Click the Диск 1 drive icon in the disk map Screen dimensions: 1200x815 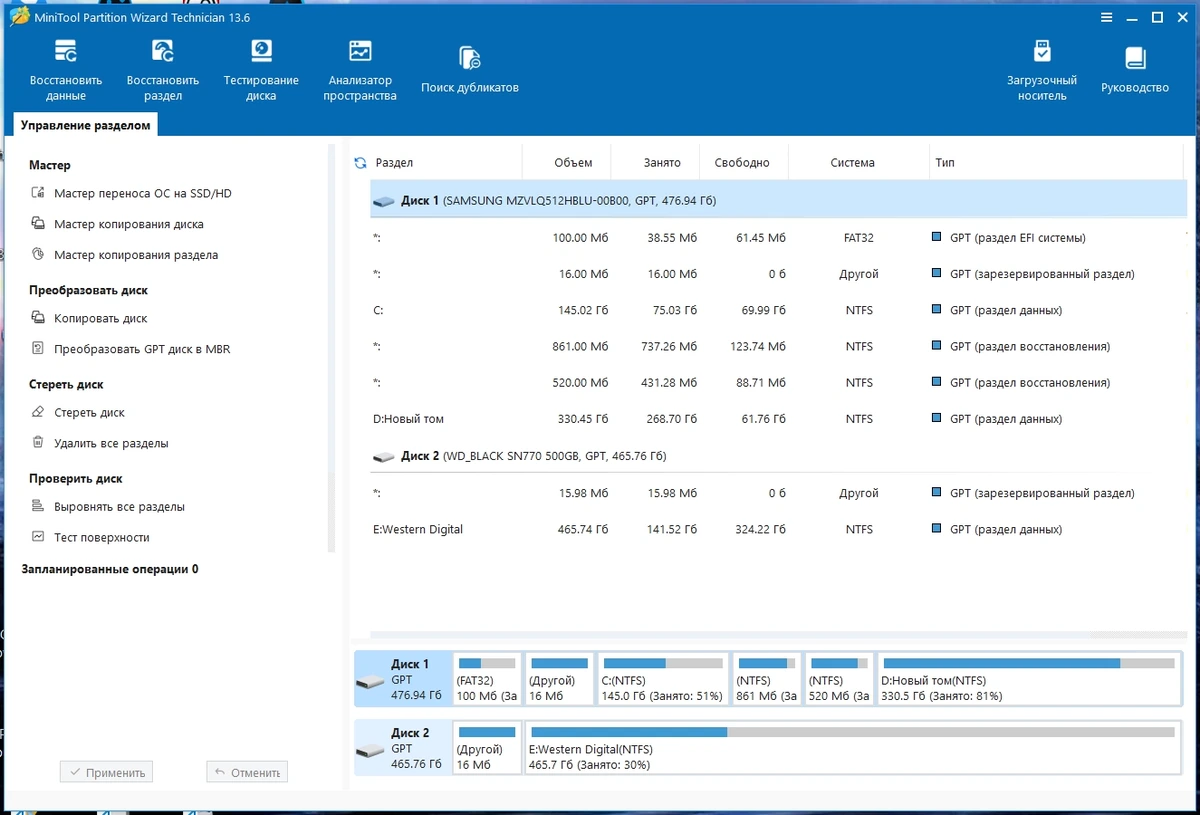(x=370, y=682)
